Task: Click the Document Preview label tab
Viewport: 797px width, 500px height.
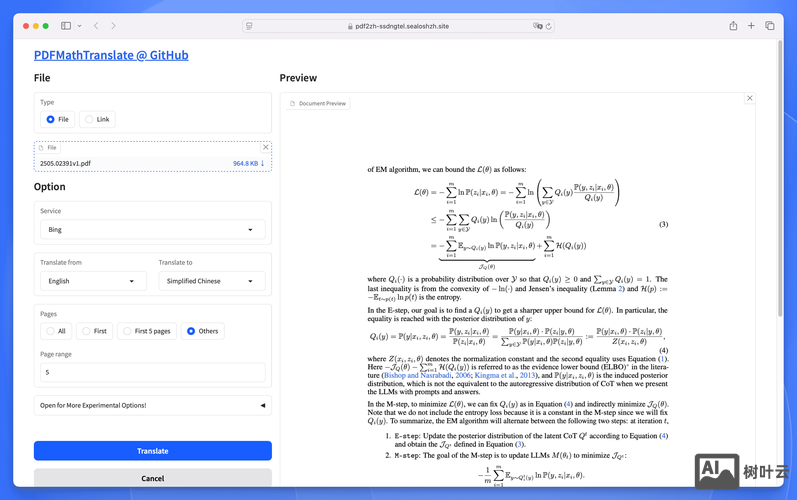Action: 318,103
